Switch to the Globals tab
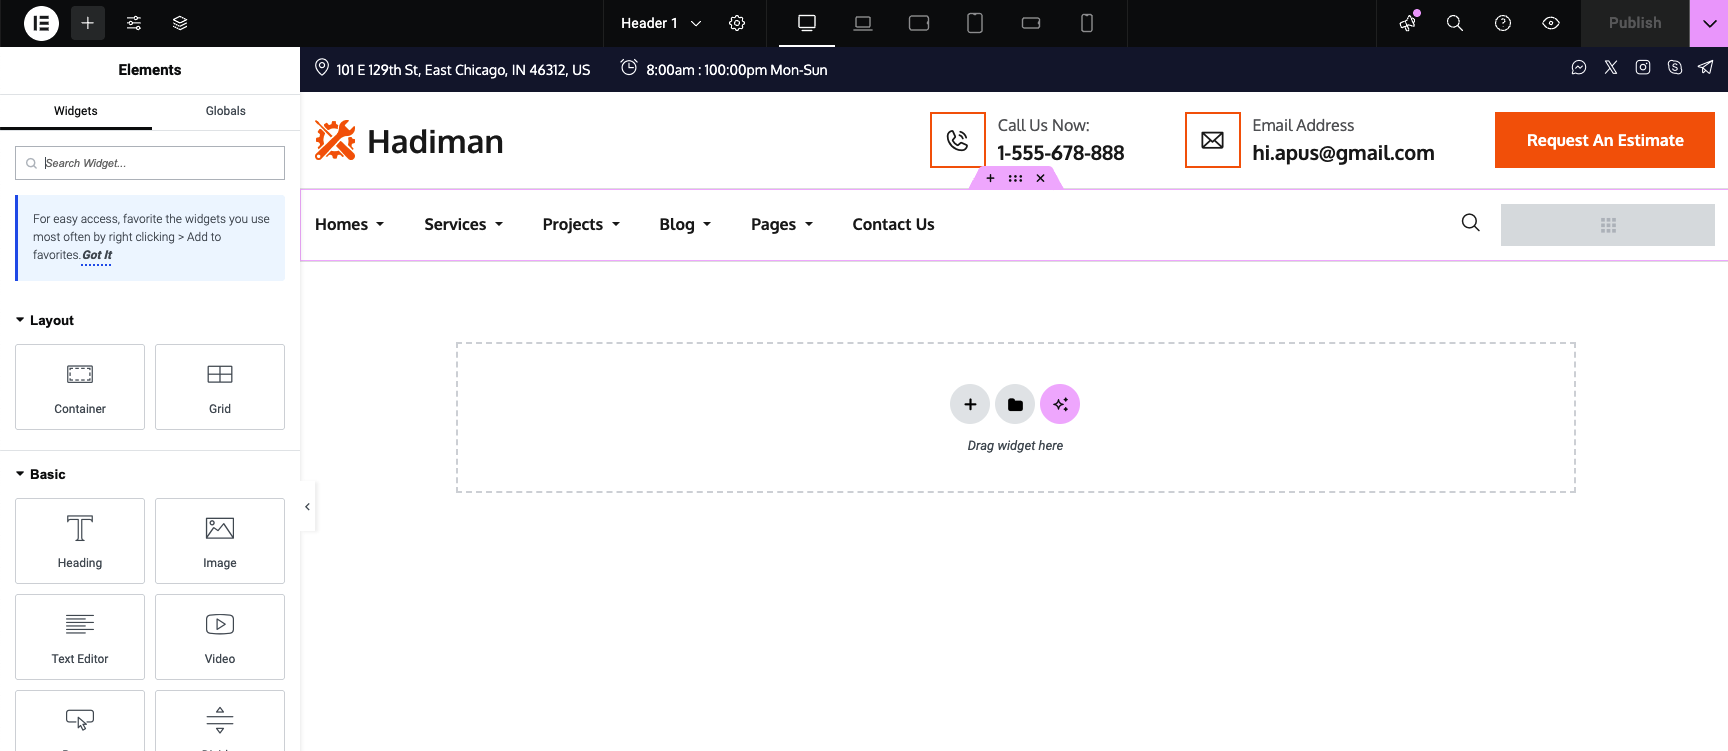This screenshot has width=1728, height=751. (225, 111)
